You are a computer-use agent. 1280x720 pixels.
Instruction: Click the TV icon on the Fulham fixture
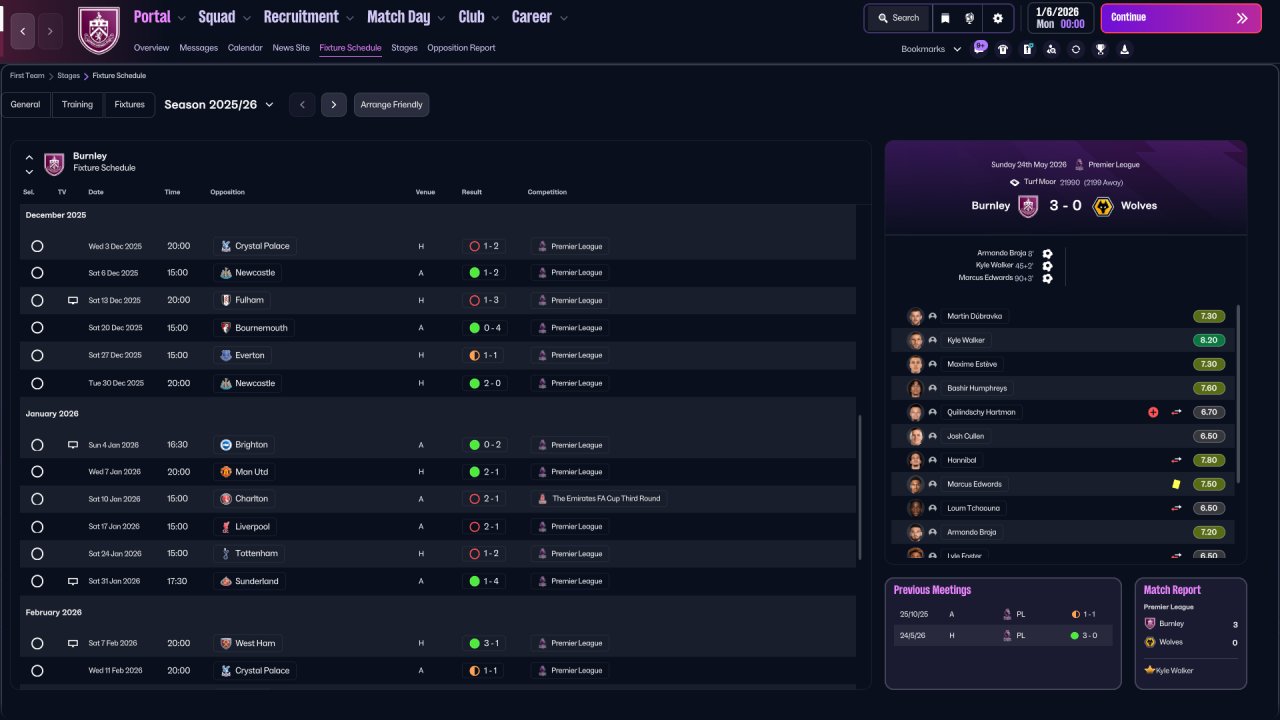[x=72, y=300]
